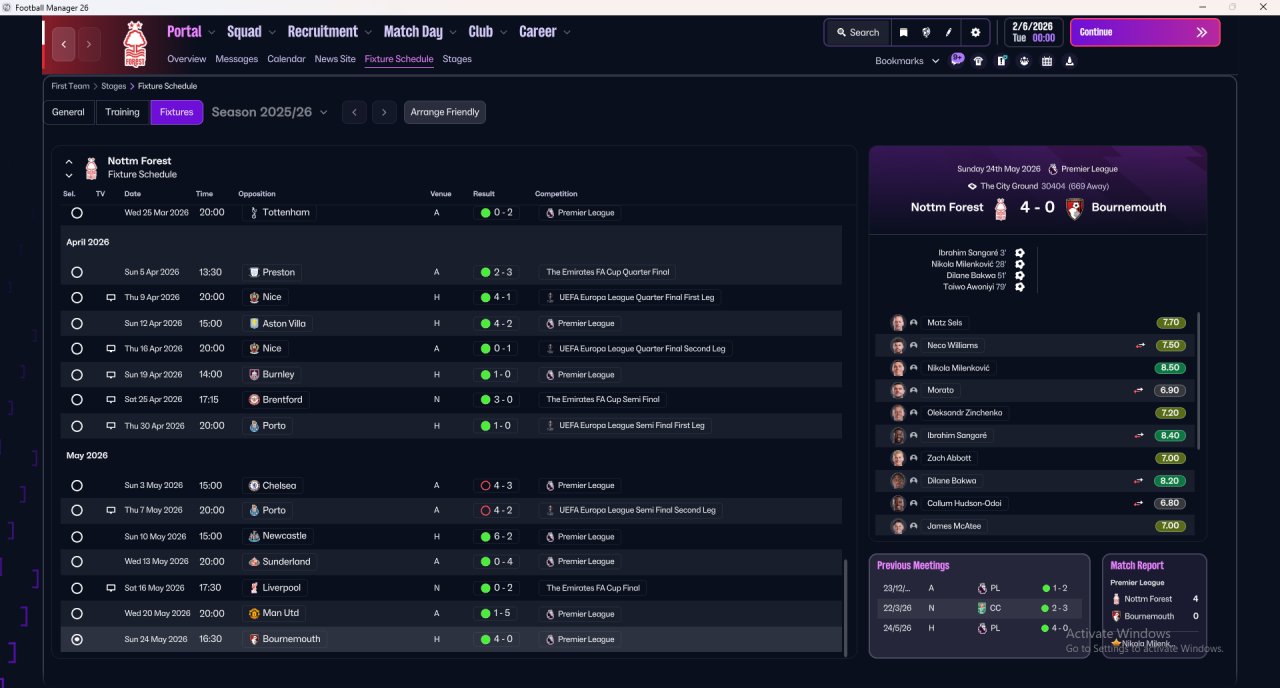Screen dimensions: 1280x688
Task: Select the Preston fixture radio button
Action: tap(77, 272)
